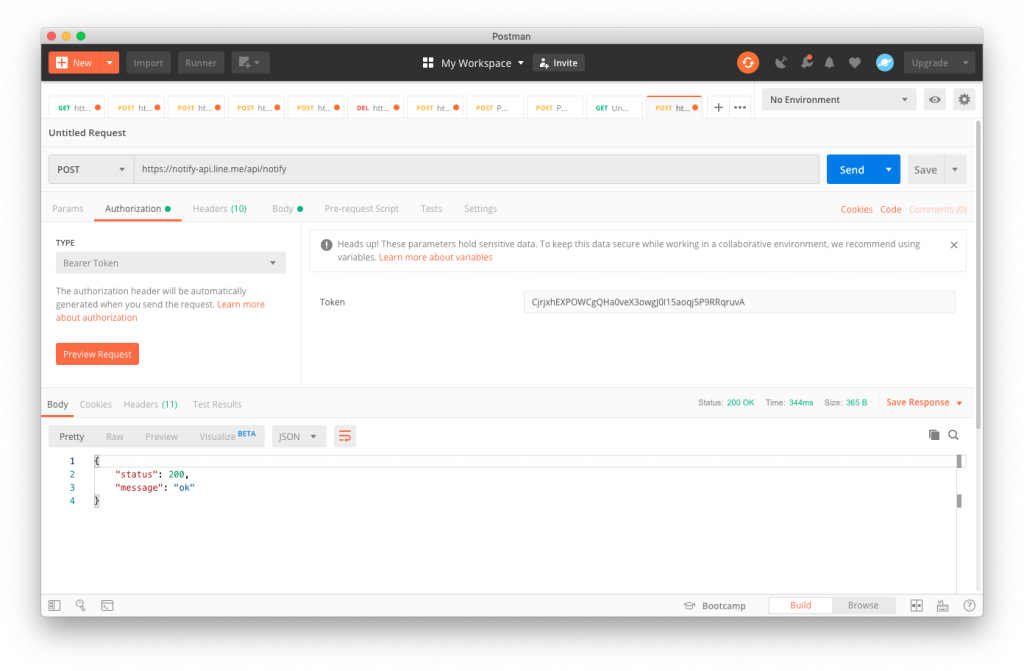Open the Code link
1024x671 pixels.
[890, 209]
